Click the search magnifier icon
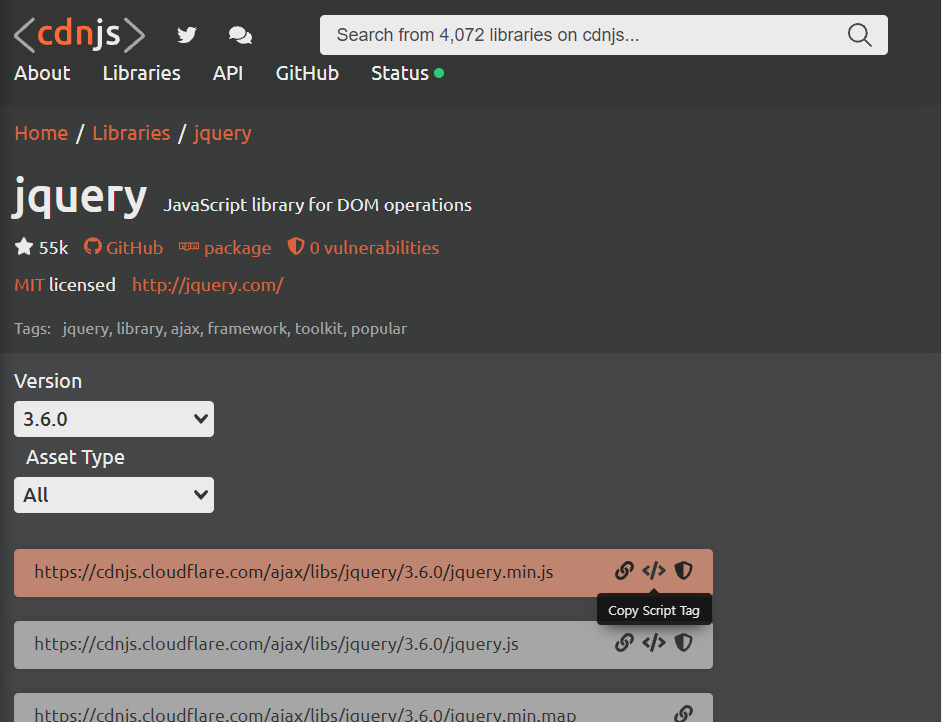The height and width of the screenshot is (722, 942). [x=860, y=35]
